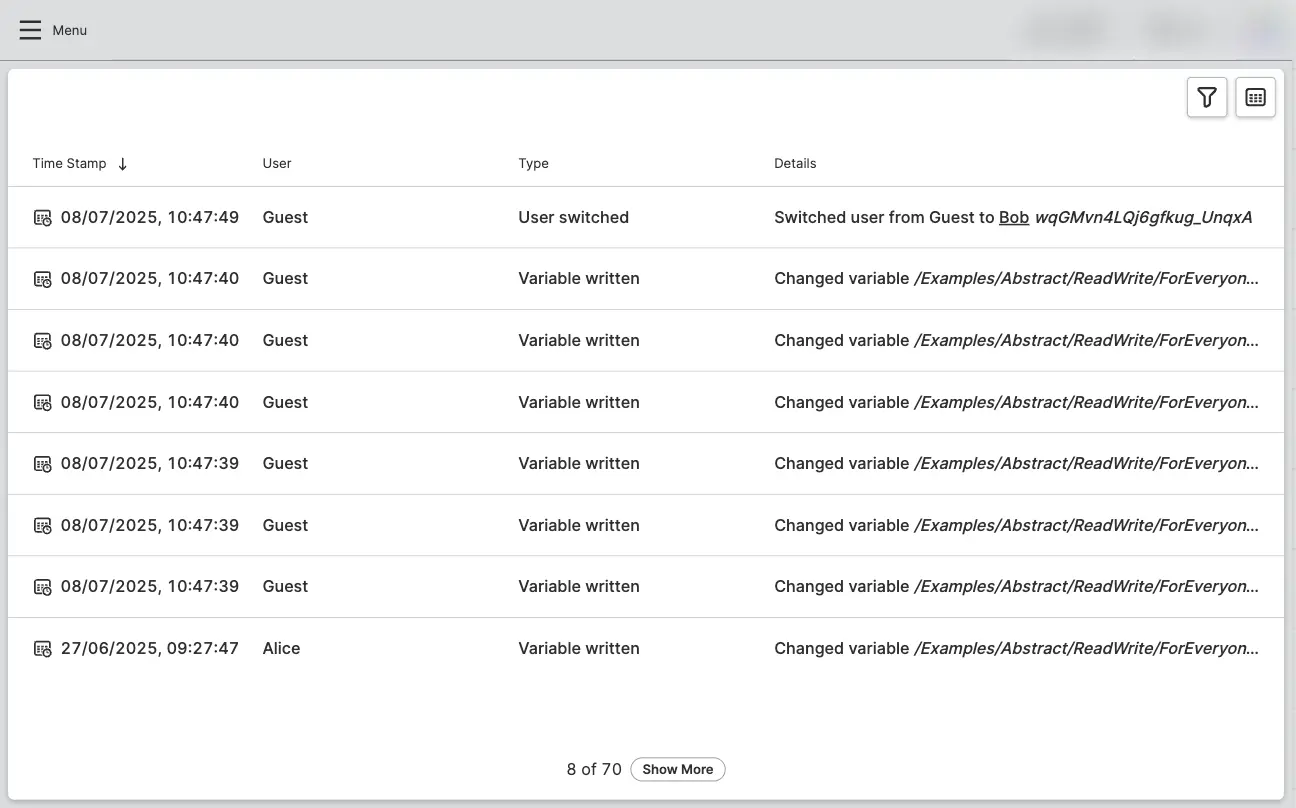Click Alice's Changed variable details text

pos(1016,648)
